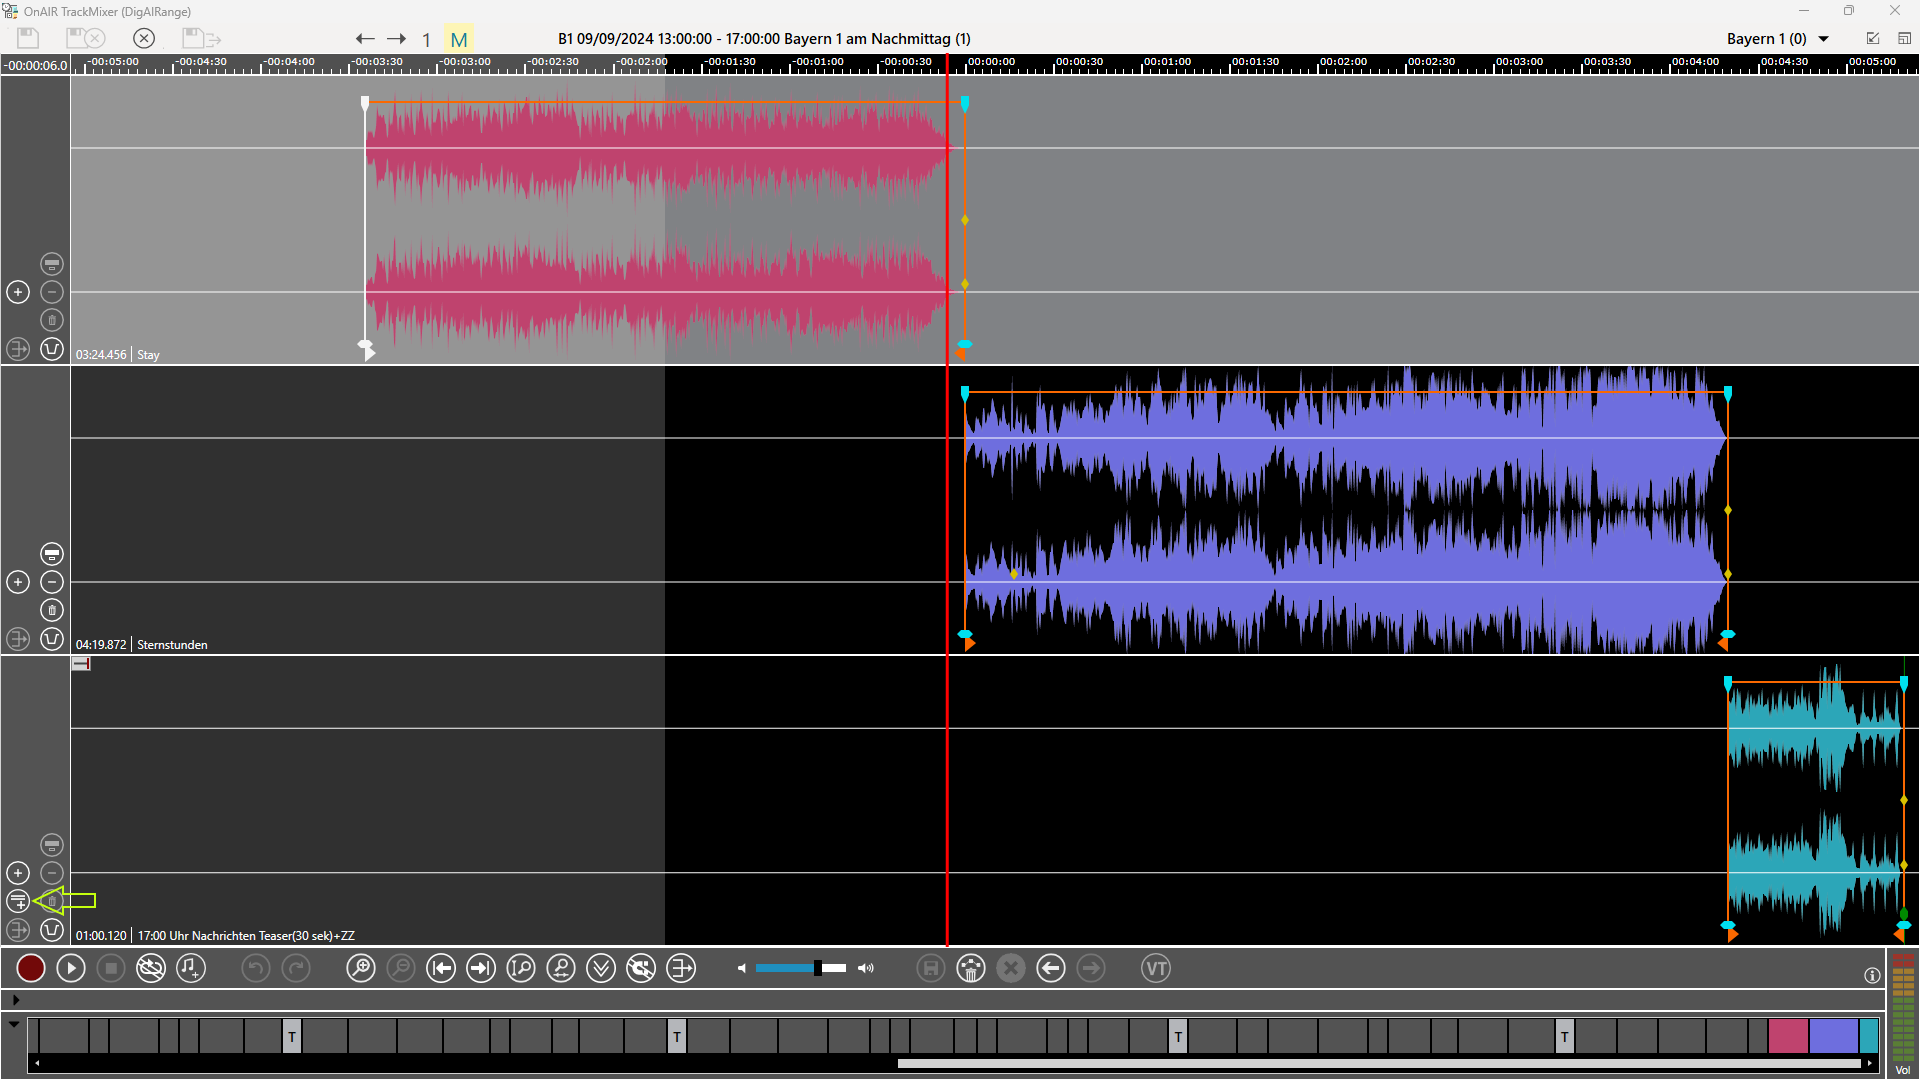Click the previous element left arrow

tap(365, 39)
